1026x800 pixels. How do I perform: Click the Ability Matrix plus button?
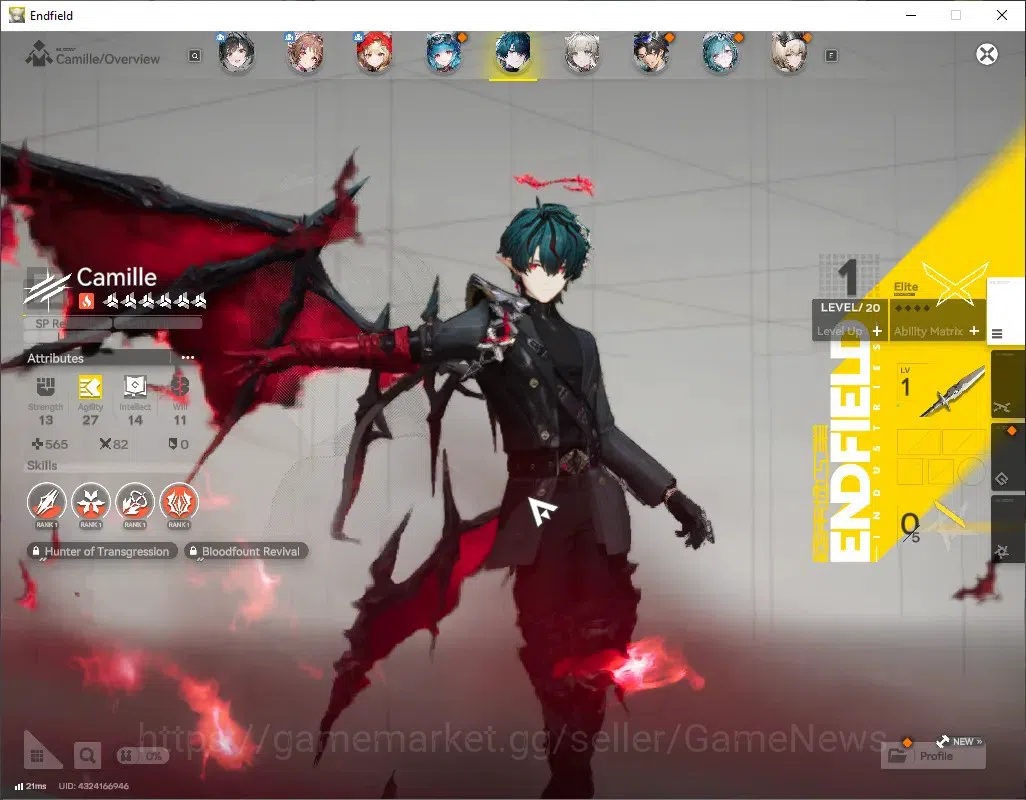click(x=974, y=332)
